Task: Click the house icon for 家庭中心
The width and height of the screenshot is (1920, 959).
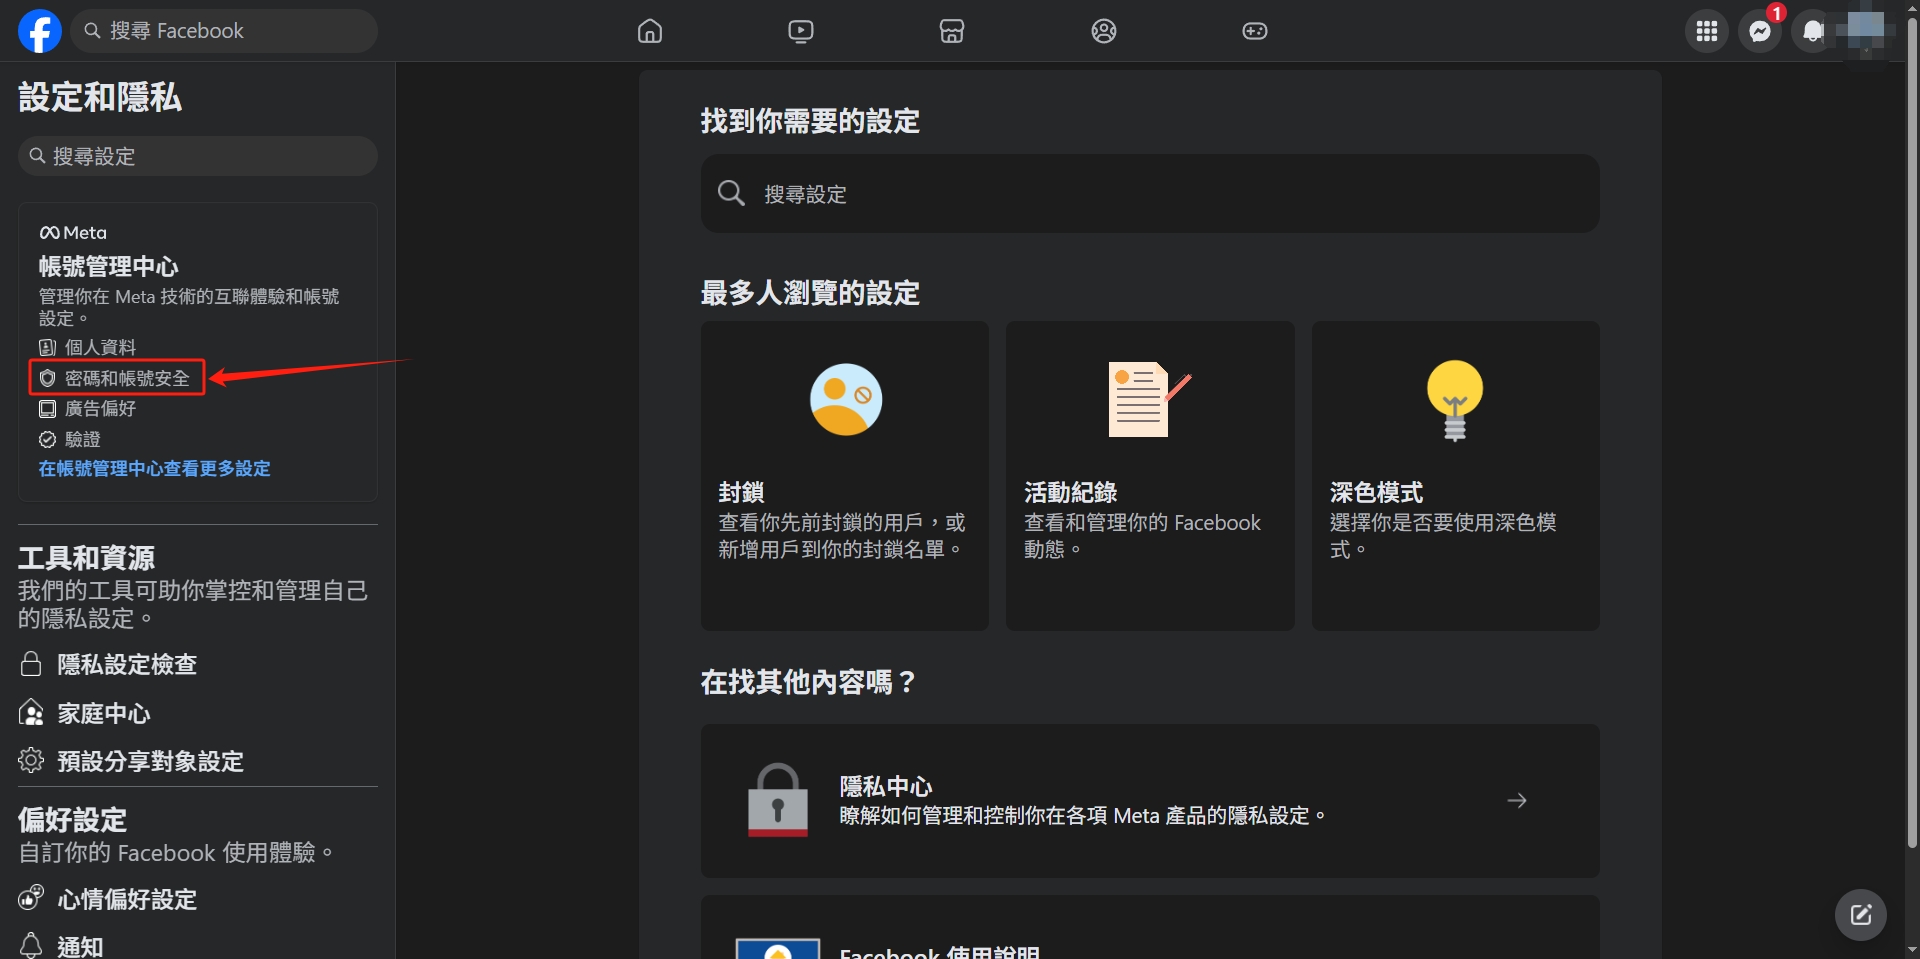Action: click(31, 713)
